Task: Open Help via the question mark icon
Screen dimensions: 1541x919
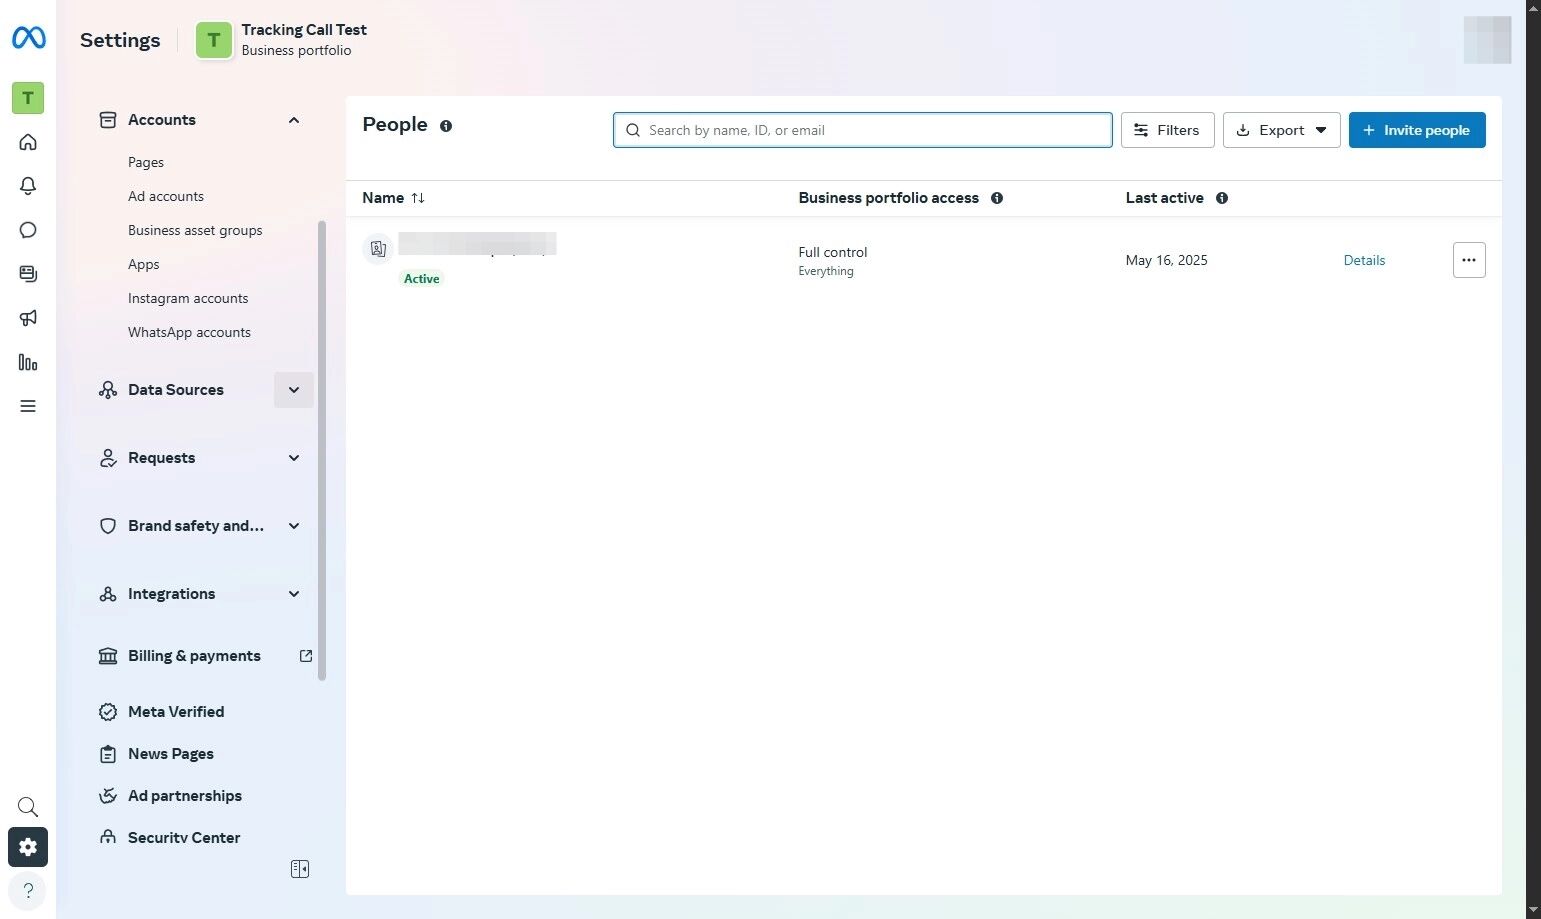Action: coord(27,890)
